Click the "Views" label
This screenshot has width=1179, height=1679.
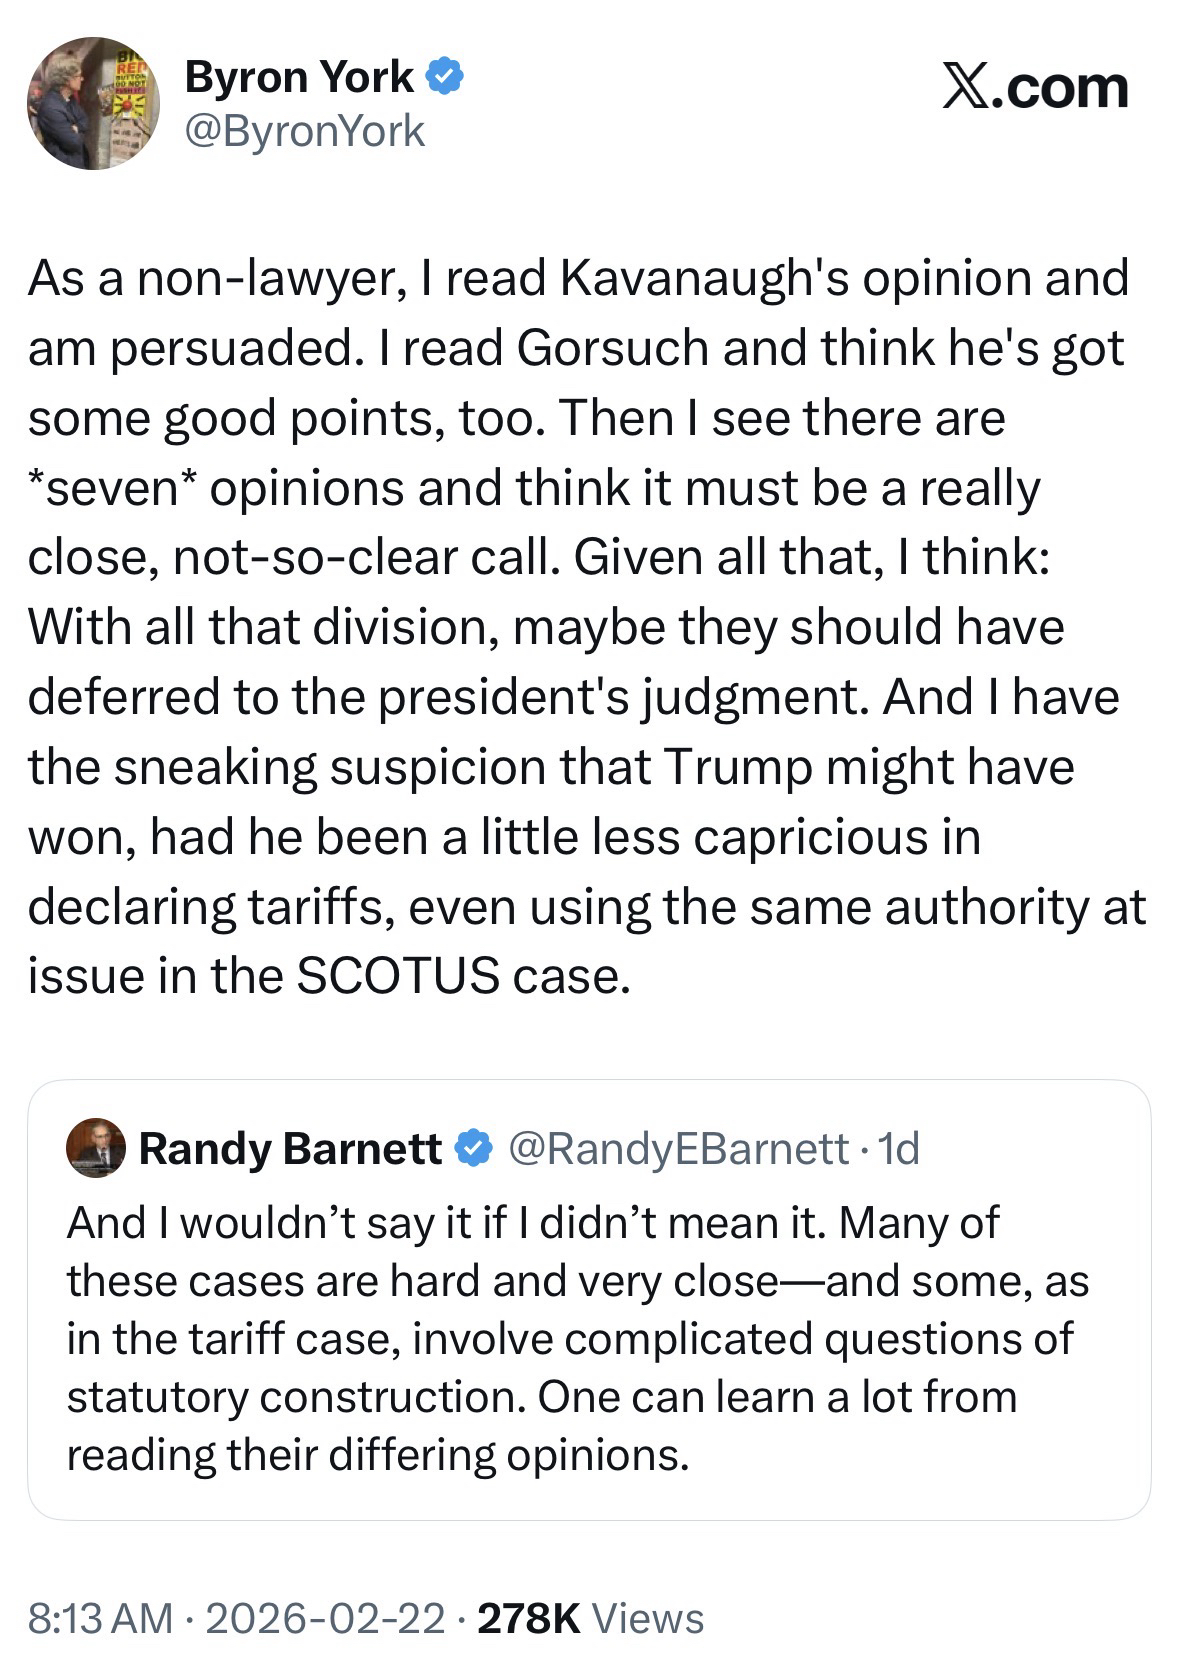click(x=648, y=1618)
